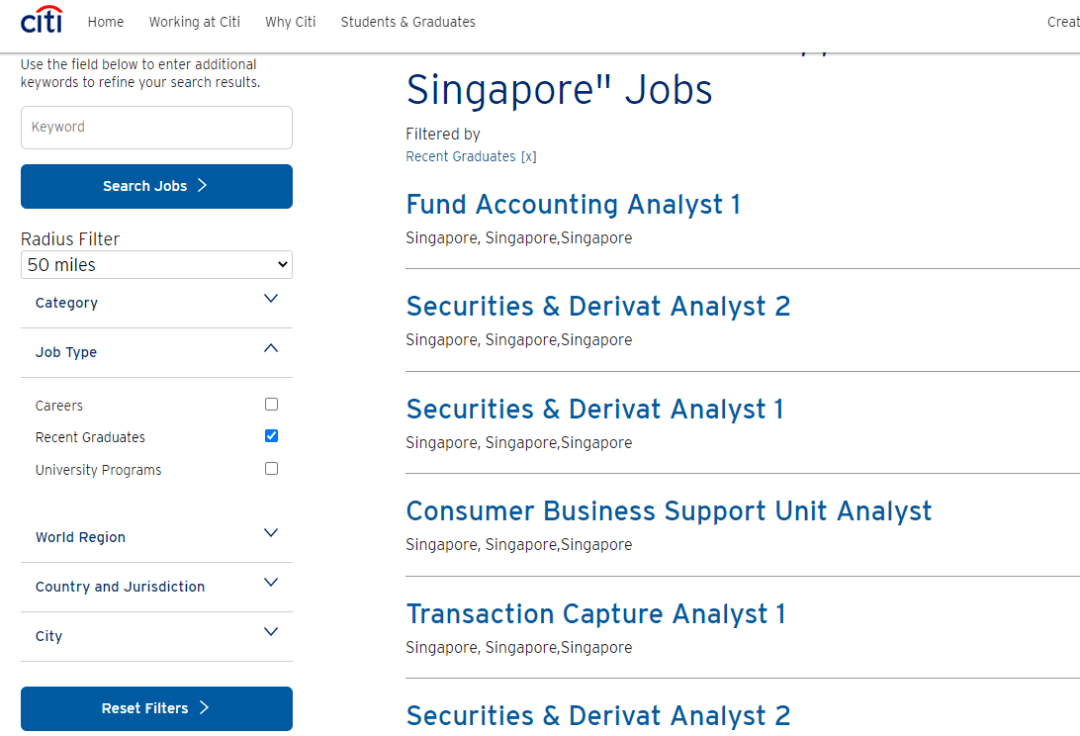
Task: Navigate to the Home menu item
Action: 106,22
